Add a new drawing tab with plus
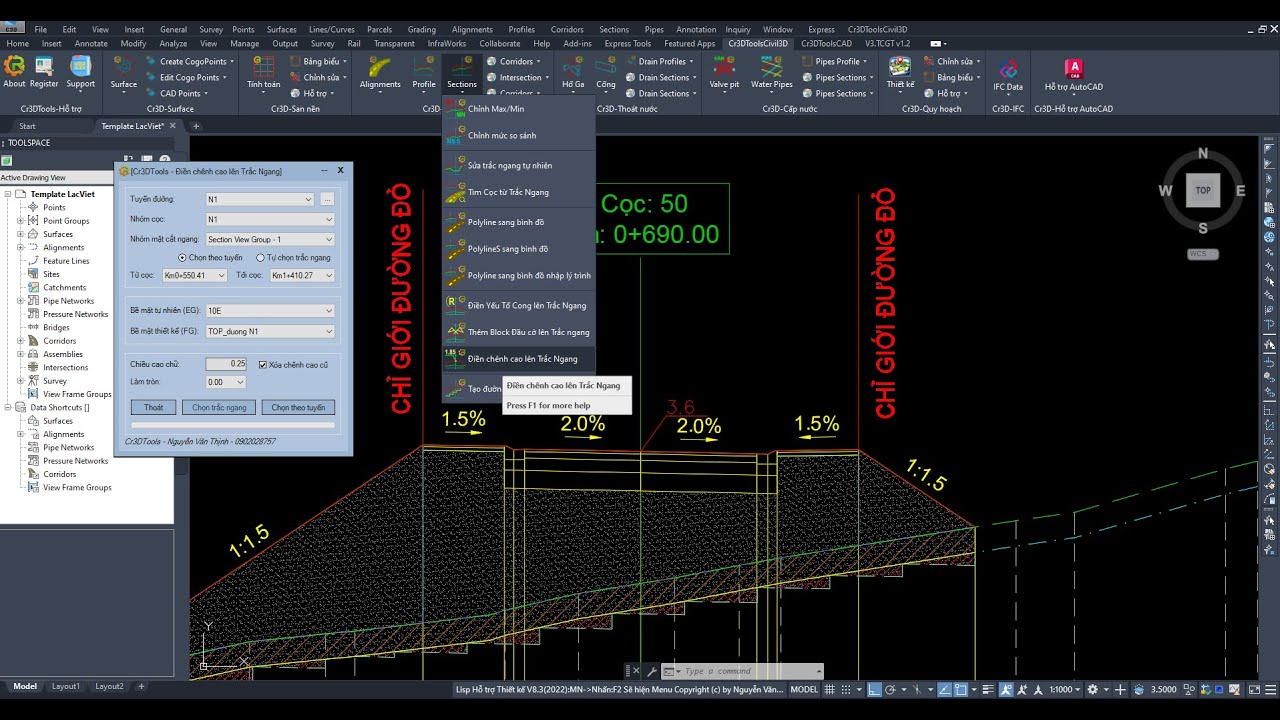 tap(196, 126)
